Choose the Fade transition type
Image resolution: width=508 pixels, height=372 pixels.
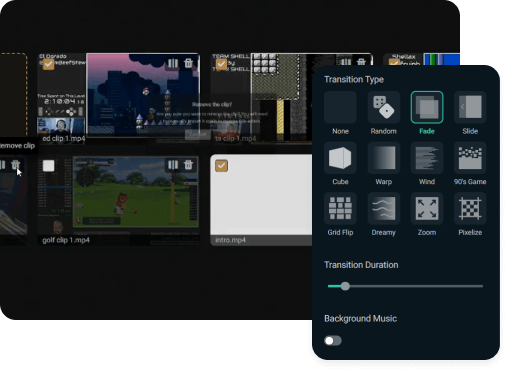[427, 107]
